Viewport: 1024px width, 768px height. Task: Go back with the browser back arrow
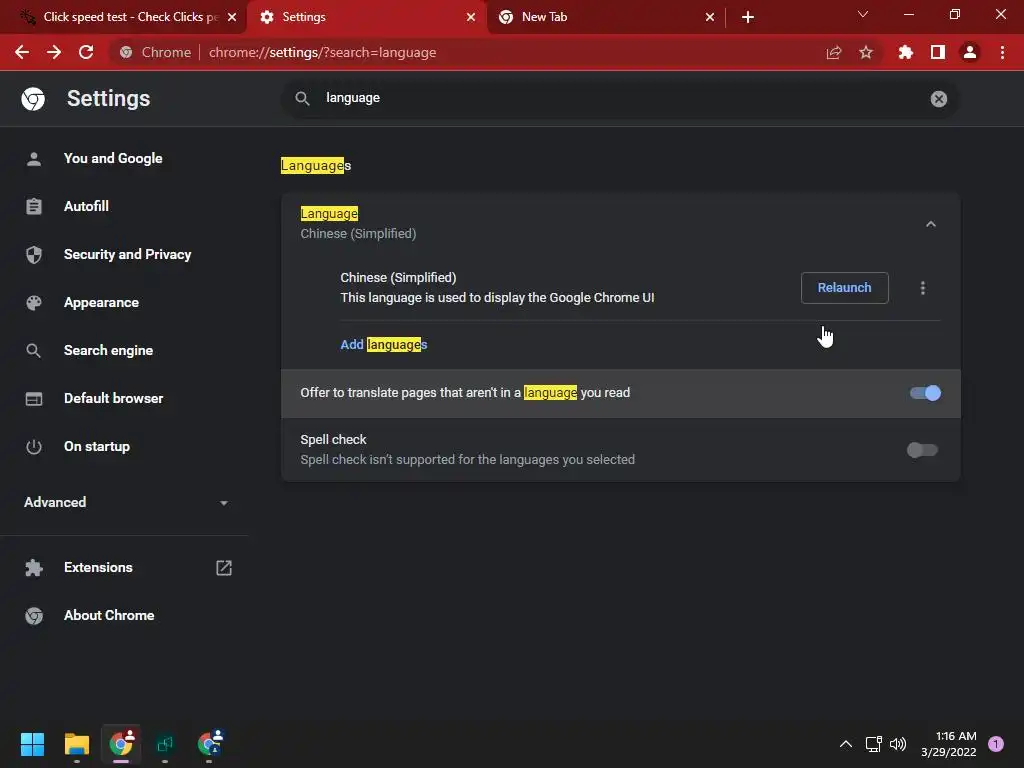pyautogui.click(x=22, y=52)
